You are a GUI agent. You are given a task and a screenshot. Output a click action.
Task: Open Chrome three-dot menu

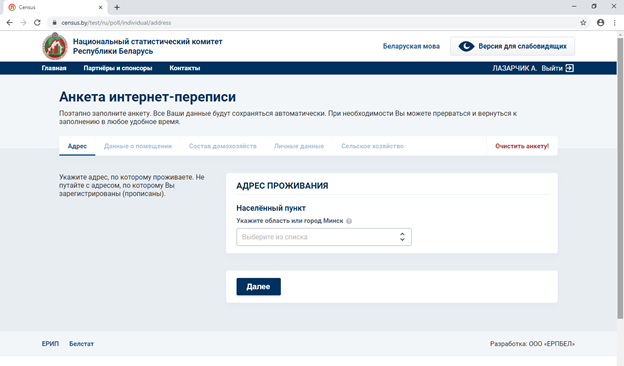click(614, 23)
